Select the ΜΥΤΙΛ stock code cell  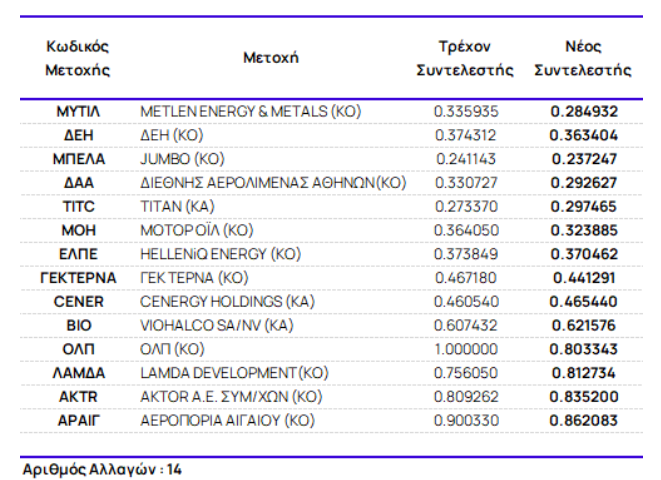pos(78,111)
